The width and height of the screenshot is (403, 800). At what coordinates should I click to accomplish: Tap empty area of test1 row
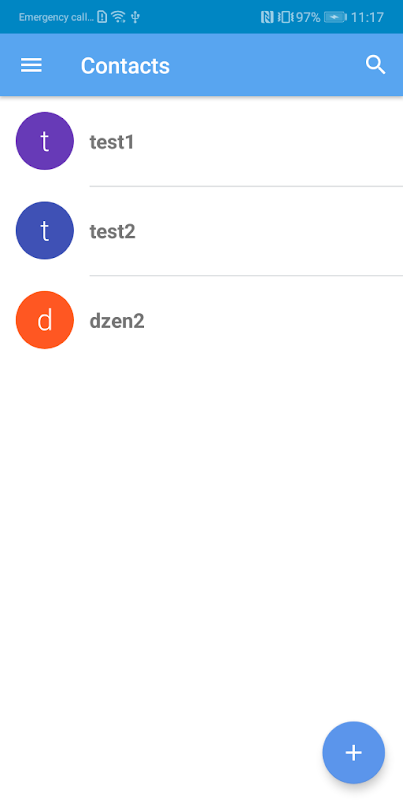(x=265, y=141)
